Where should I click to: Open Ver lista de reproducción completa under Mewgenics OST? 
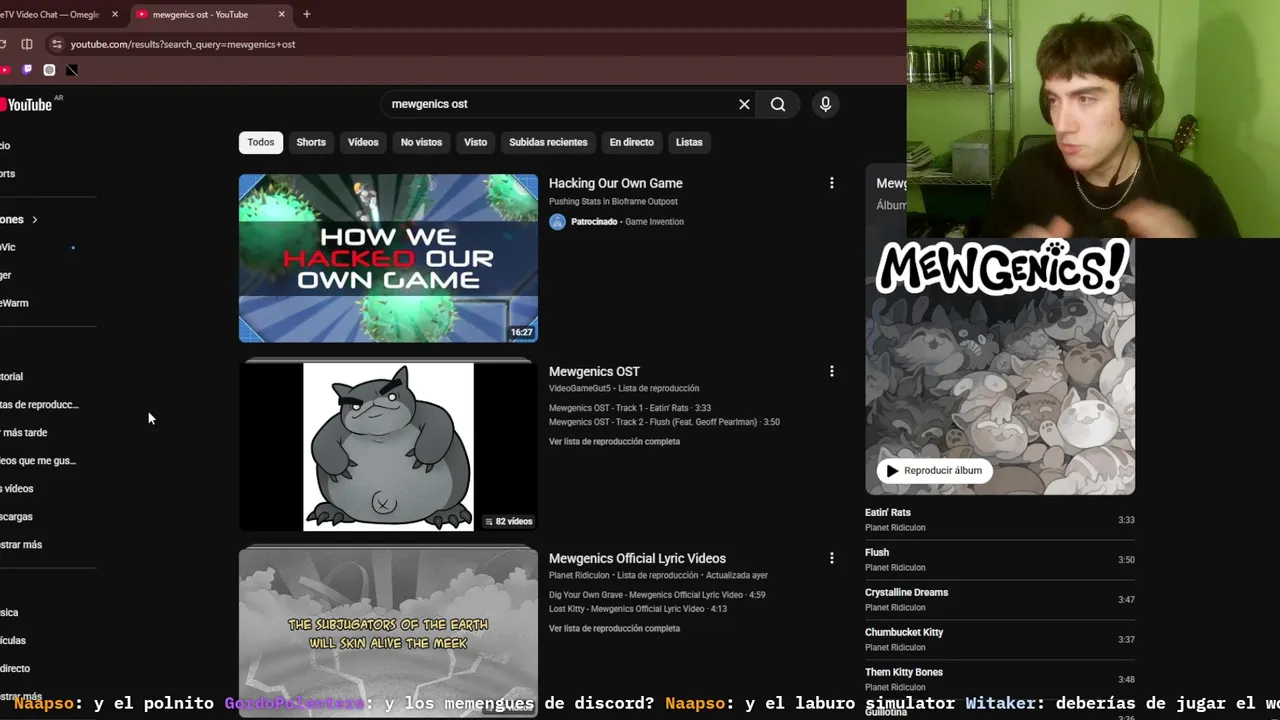[614, 441]
